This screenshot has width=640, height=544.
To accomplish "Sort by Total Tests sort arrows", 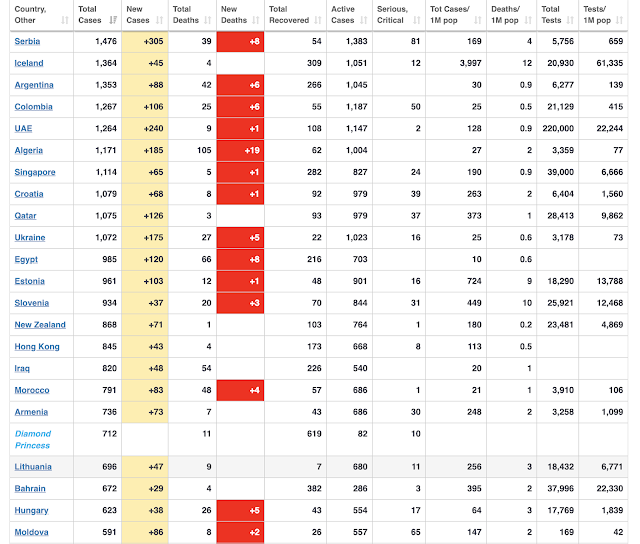I will pyautogui.click(x=570, y=20).
